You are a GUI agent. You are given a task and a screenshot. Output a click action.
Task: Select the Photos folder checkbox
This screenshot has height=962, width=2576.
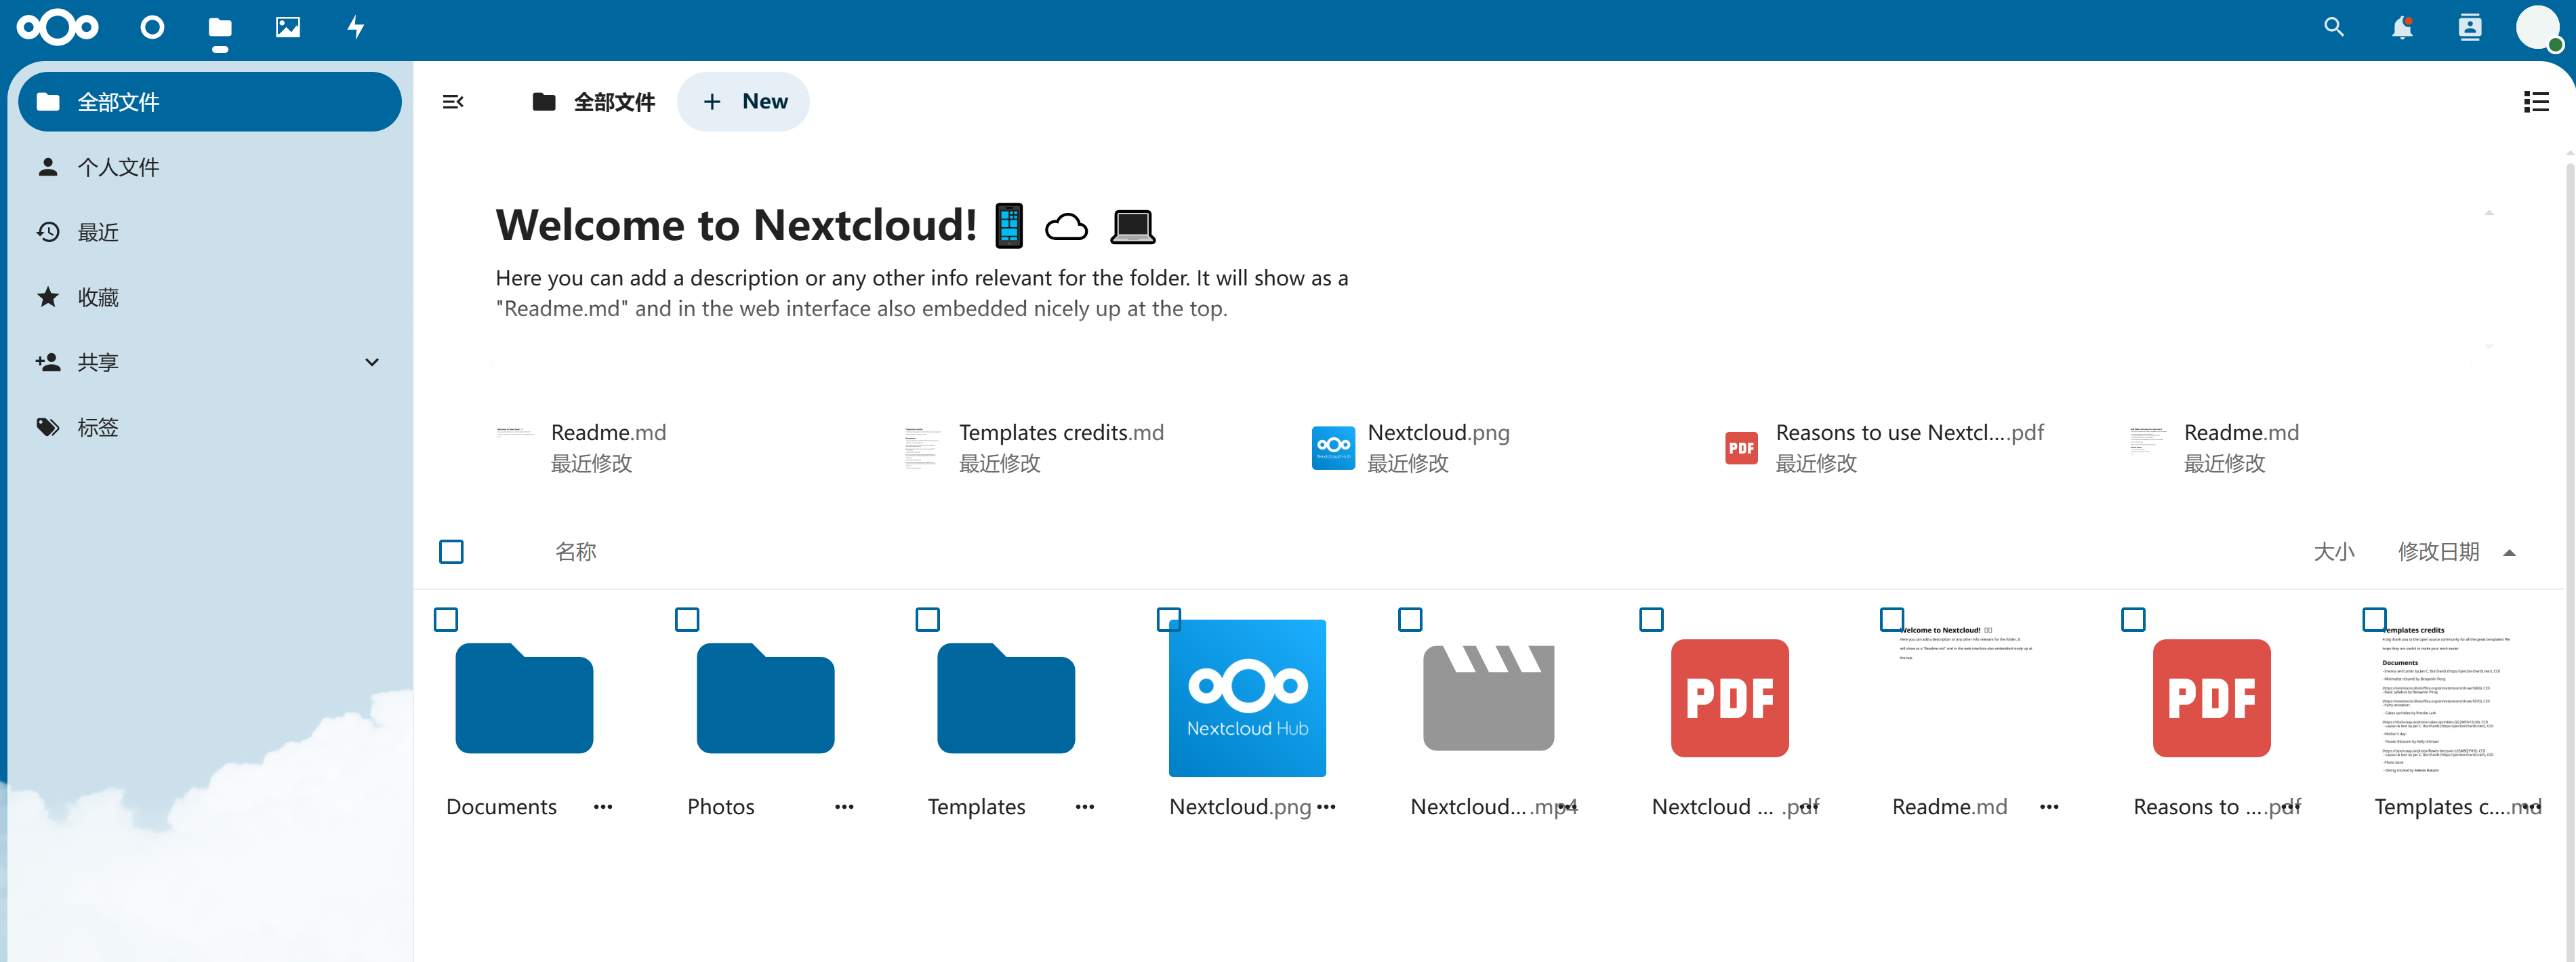click(x=687, y=620)
